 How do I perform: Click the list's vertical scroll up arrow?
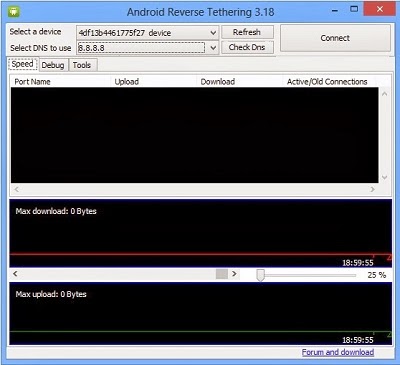point(384,94)
